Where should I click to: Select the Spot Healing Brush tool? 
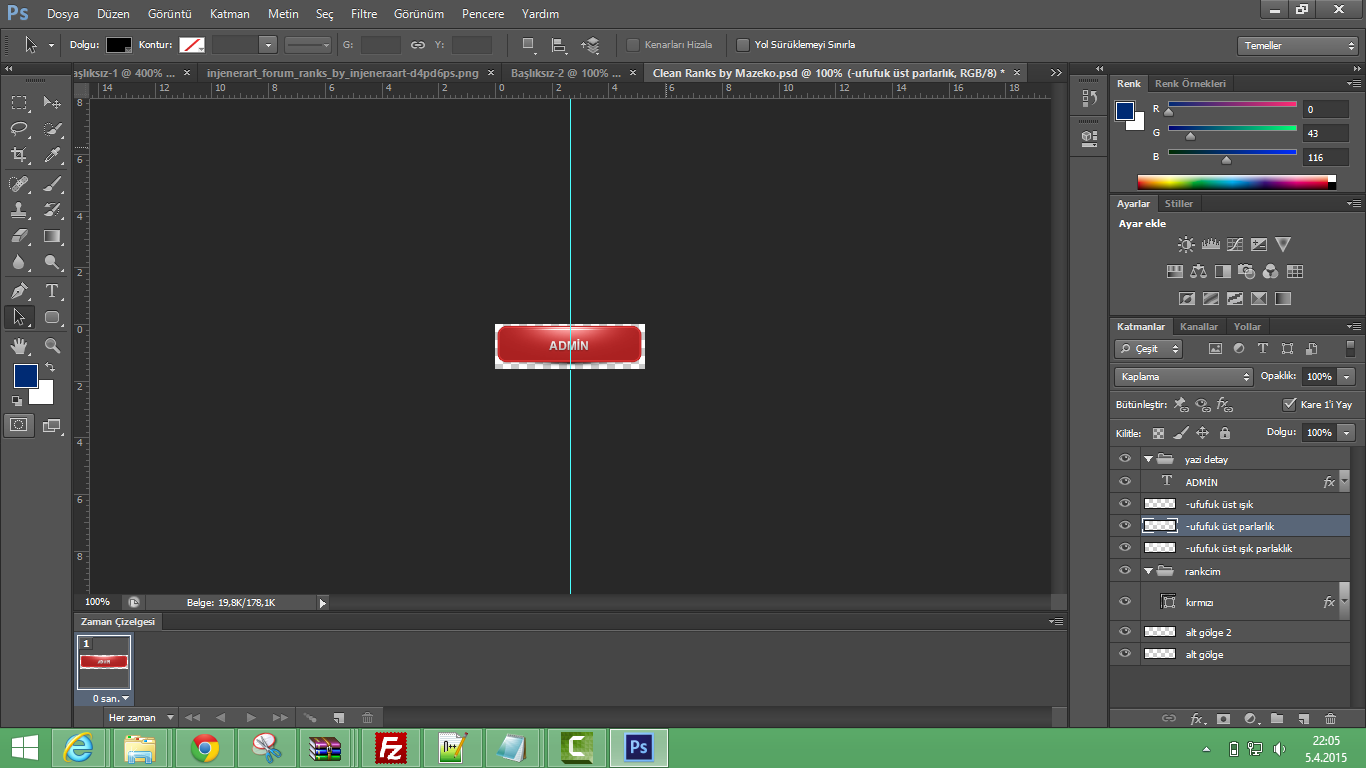click(19, 184)
